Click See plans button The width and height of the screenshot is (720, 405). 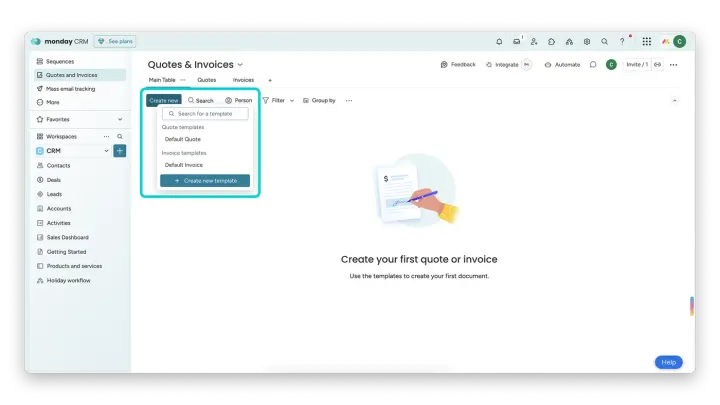pos(115,41)
